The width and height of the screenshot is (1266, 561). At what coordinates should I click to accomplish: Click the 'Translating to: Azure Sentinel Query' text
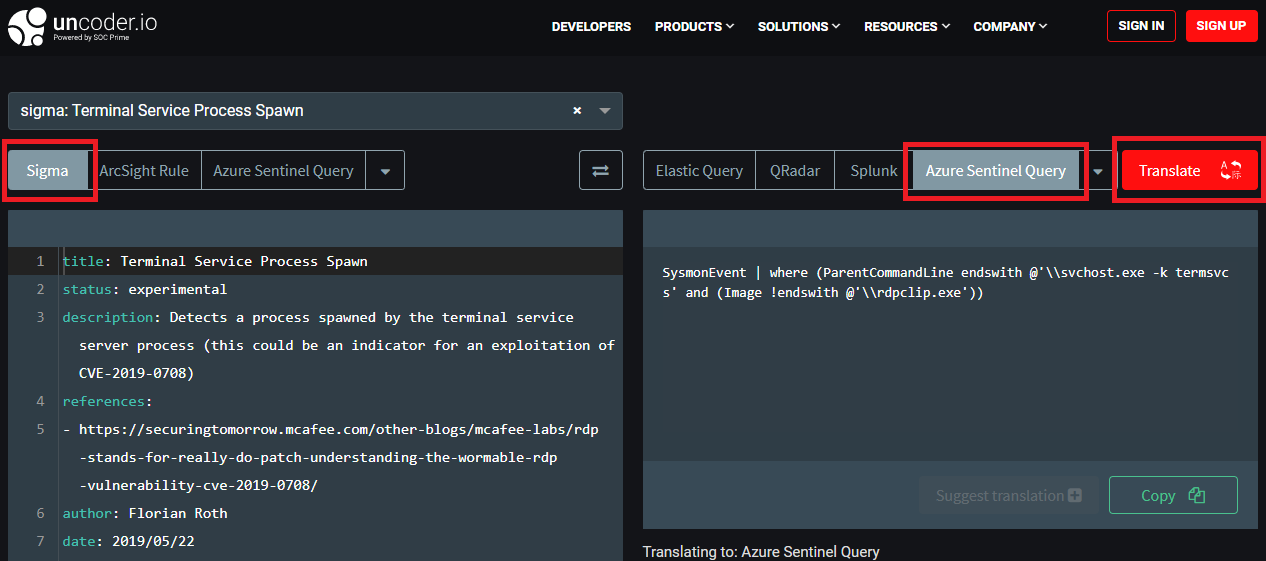coord(761,551)
